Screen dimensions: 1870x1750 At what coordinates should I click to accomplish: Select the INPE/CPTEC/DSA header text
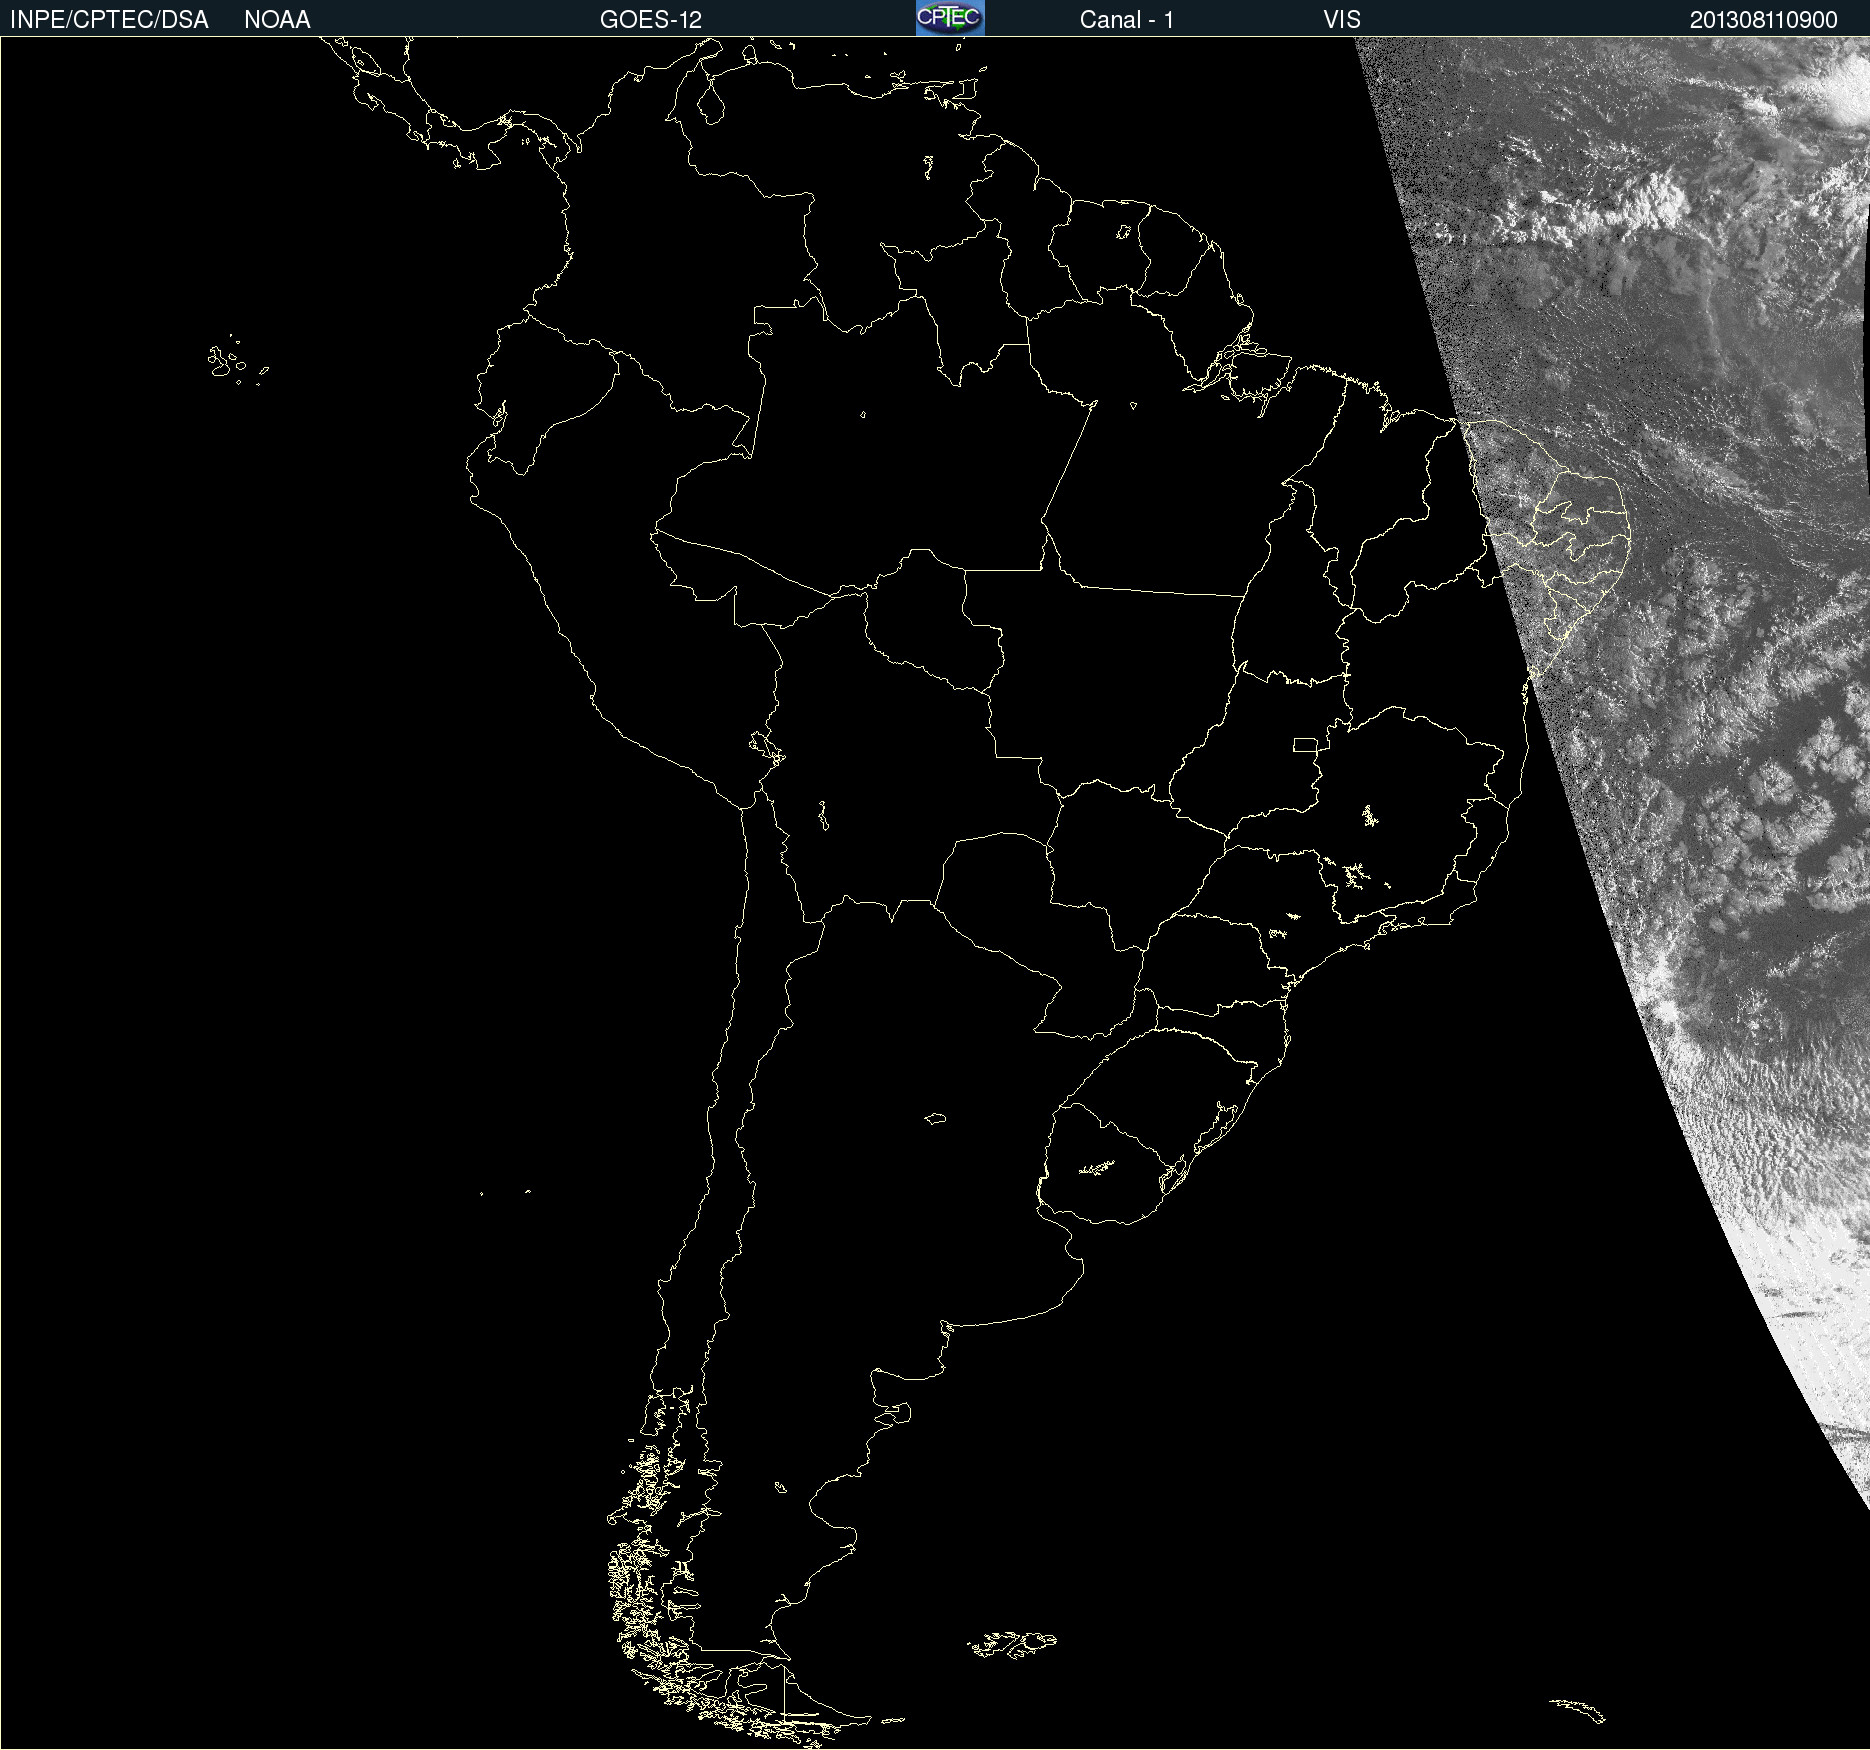[x=109, y=20]
